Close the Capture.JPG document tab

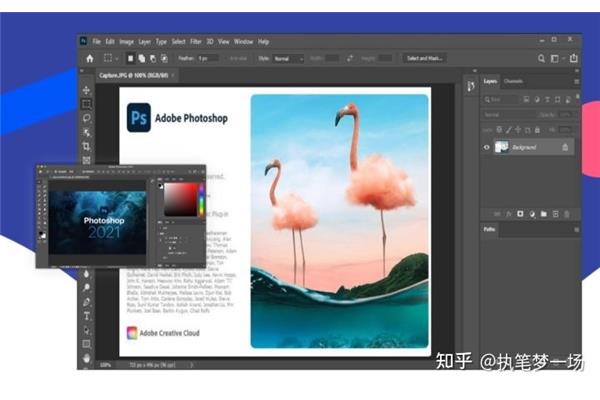[173, 75]
